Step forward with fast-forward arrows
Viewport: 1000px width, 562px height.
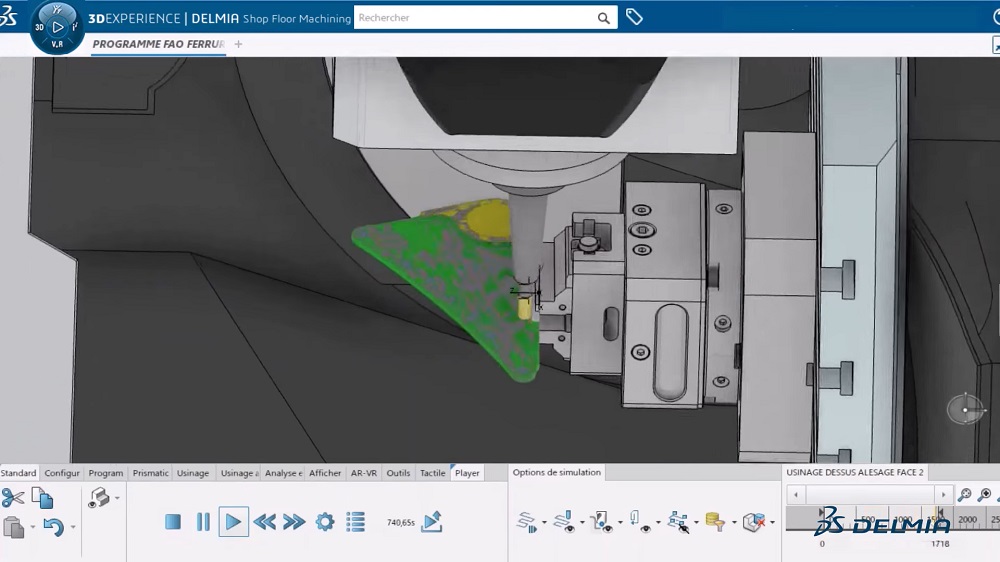click(x=294, y=522)
